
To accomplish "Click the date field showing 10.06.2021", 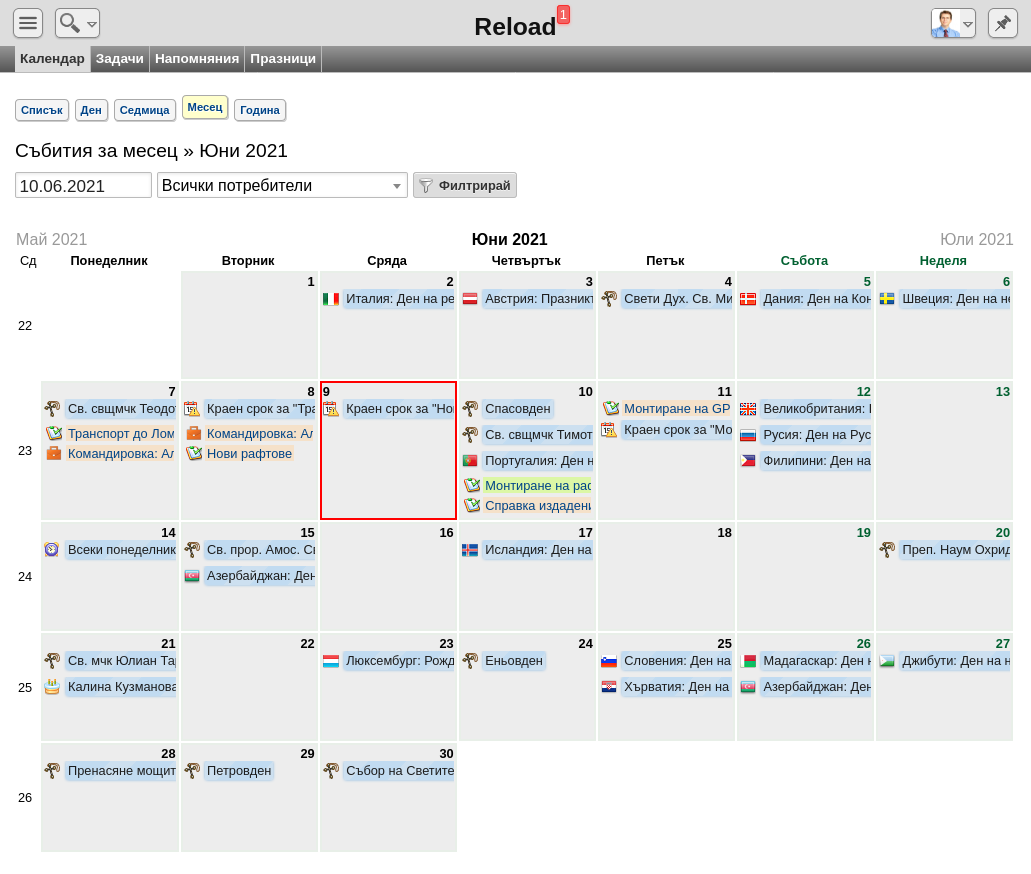I will pyautogui.click(x=84, y=185).
